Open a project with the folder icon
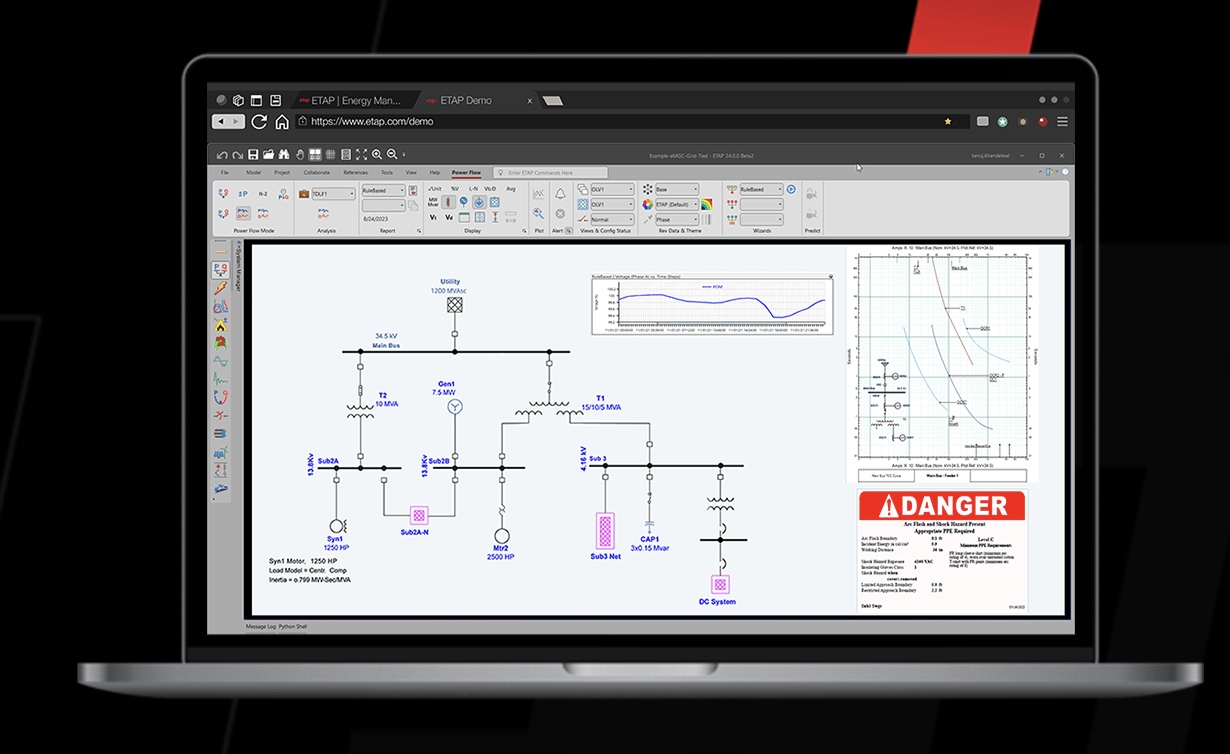This screenshot has height=754, width=1230. pos(268,154)
